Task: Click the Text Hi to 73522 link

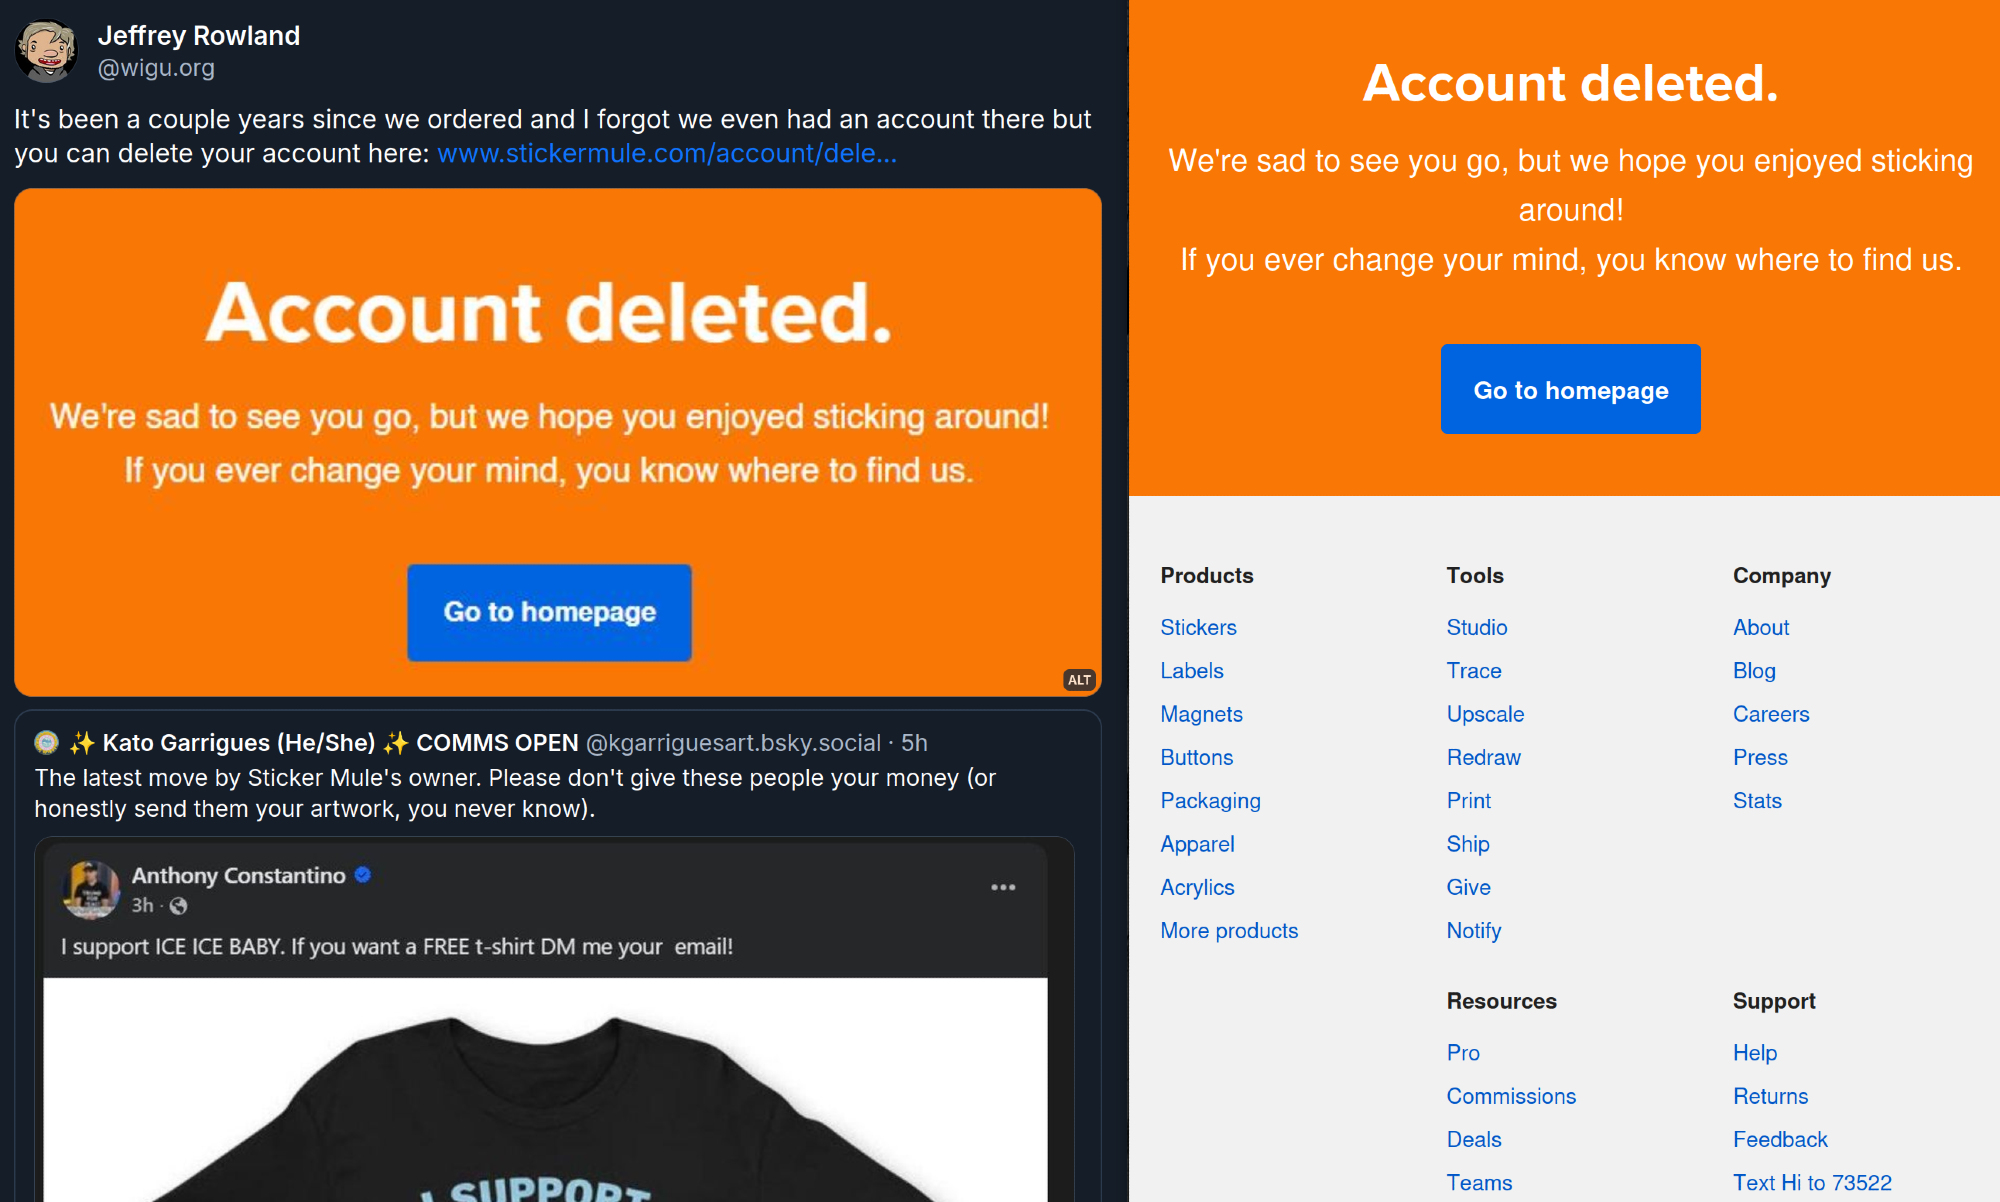Action: click(1812, 1182)
